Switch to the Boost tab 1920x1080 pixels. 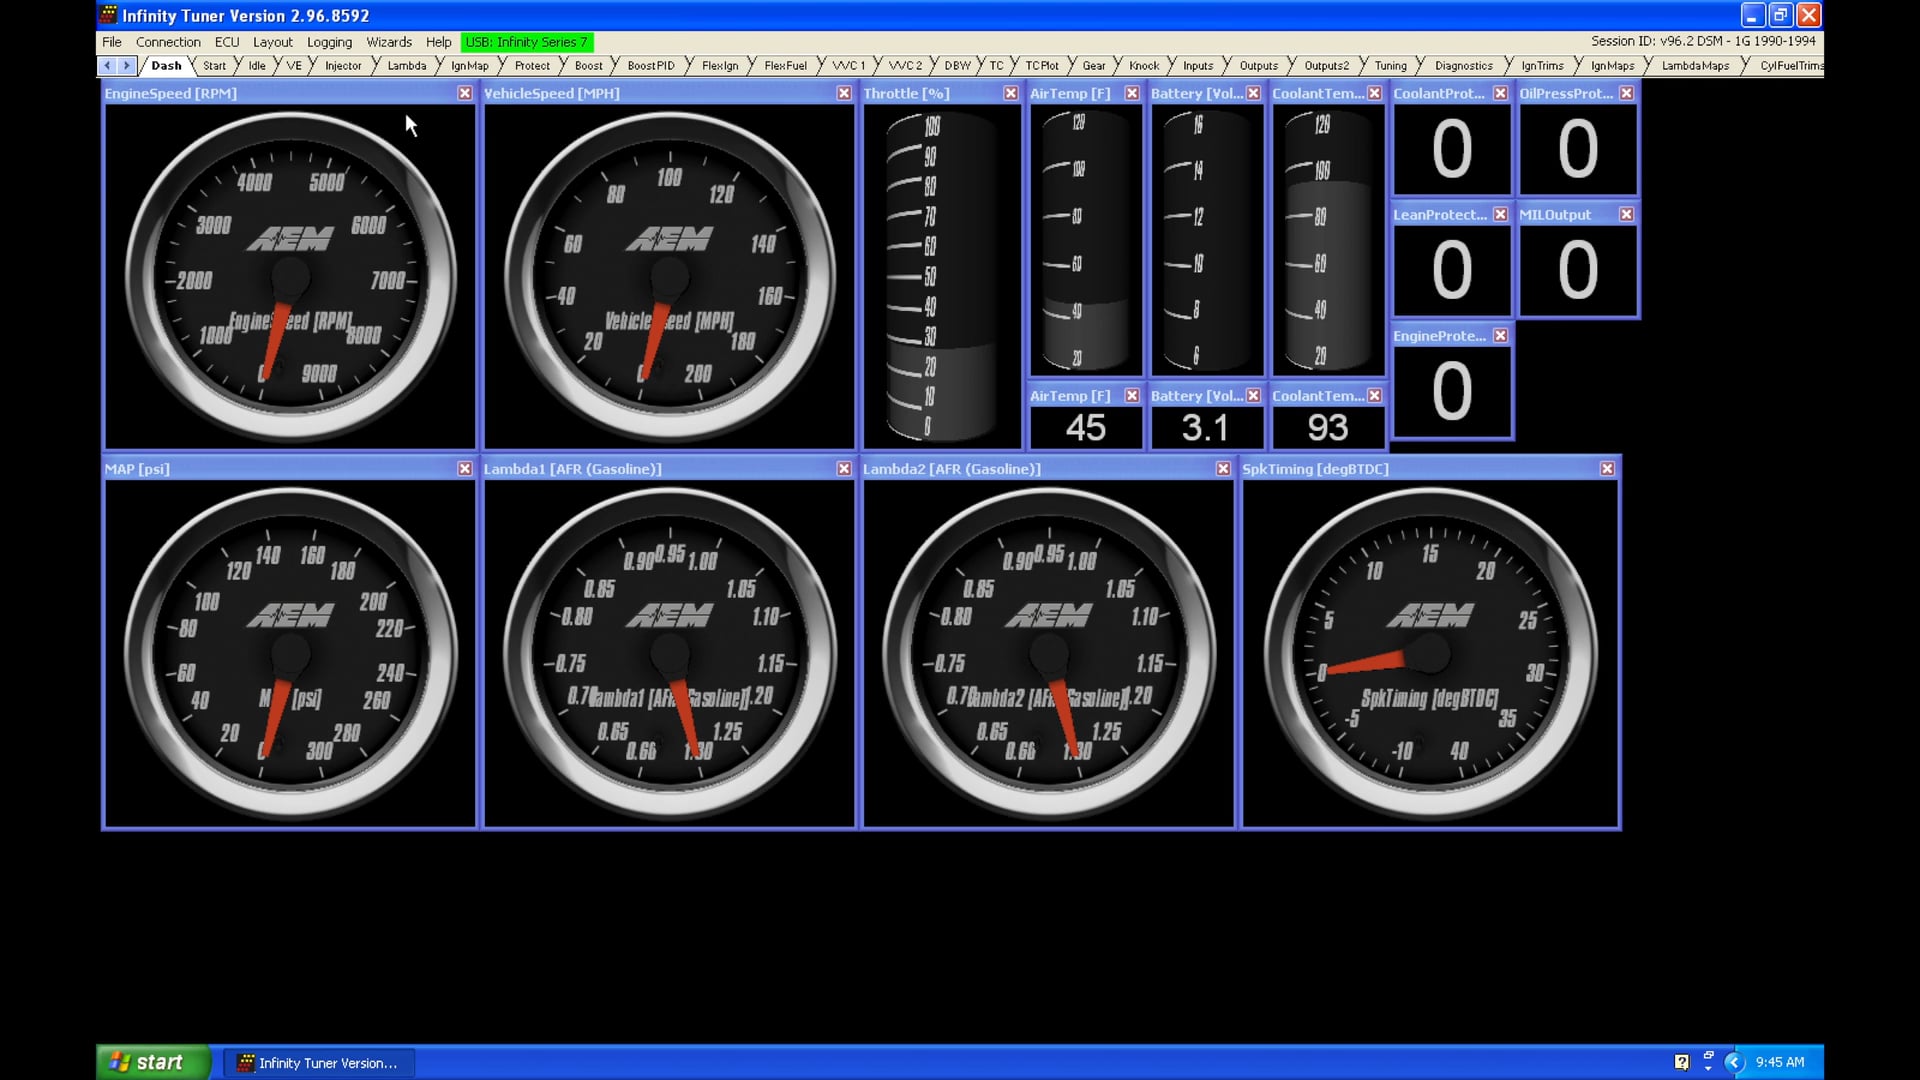tap(588, 66)
